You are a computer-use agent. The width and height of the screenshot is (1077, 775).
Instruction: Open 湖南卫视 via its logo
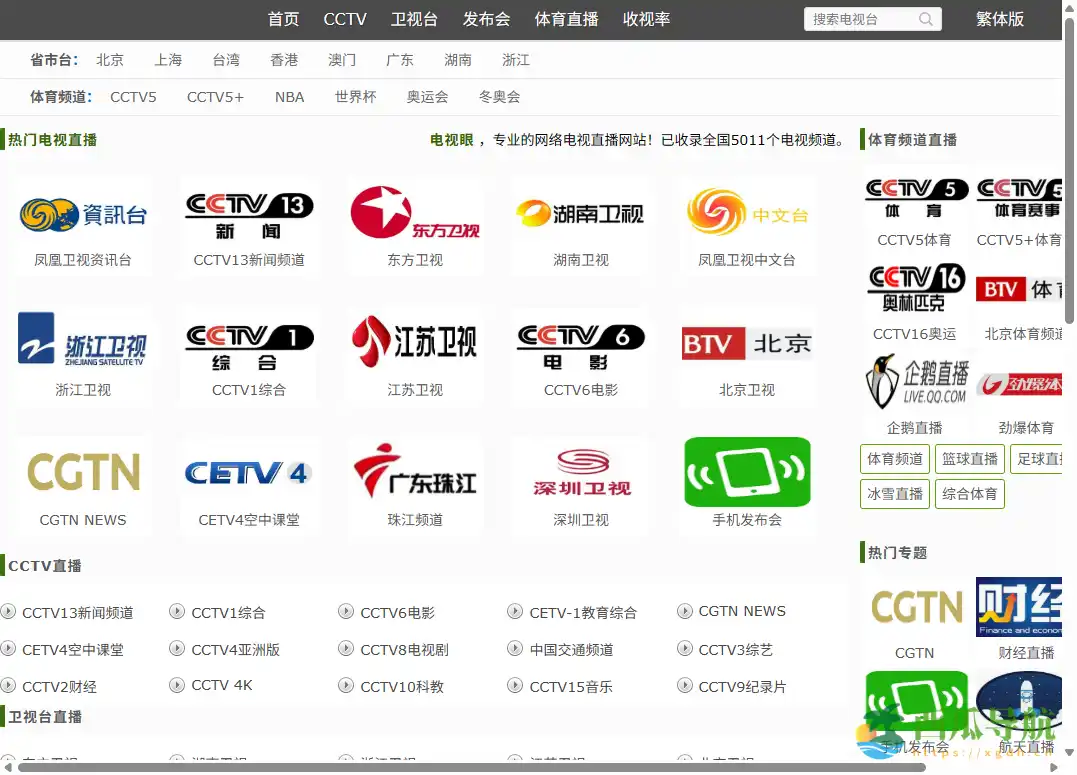[581, 212]
